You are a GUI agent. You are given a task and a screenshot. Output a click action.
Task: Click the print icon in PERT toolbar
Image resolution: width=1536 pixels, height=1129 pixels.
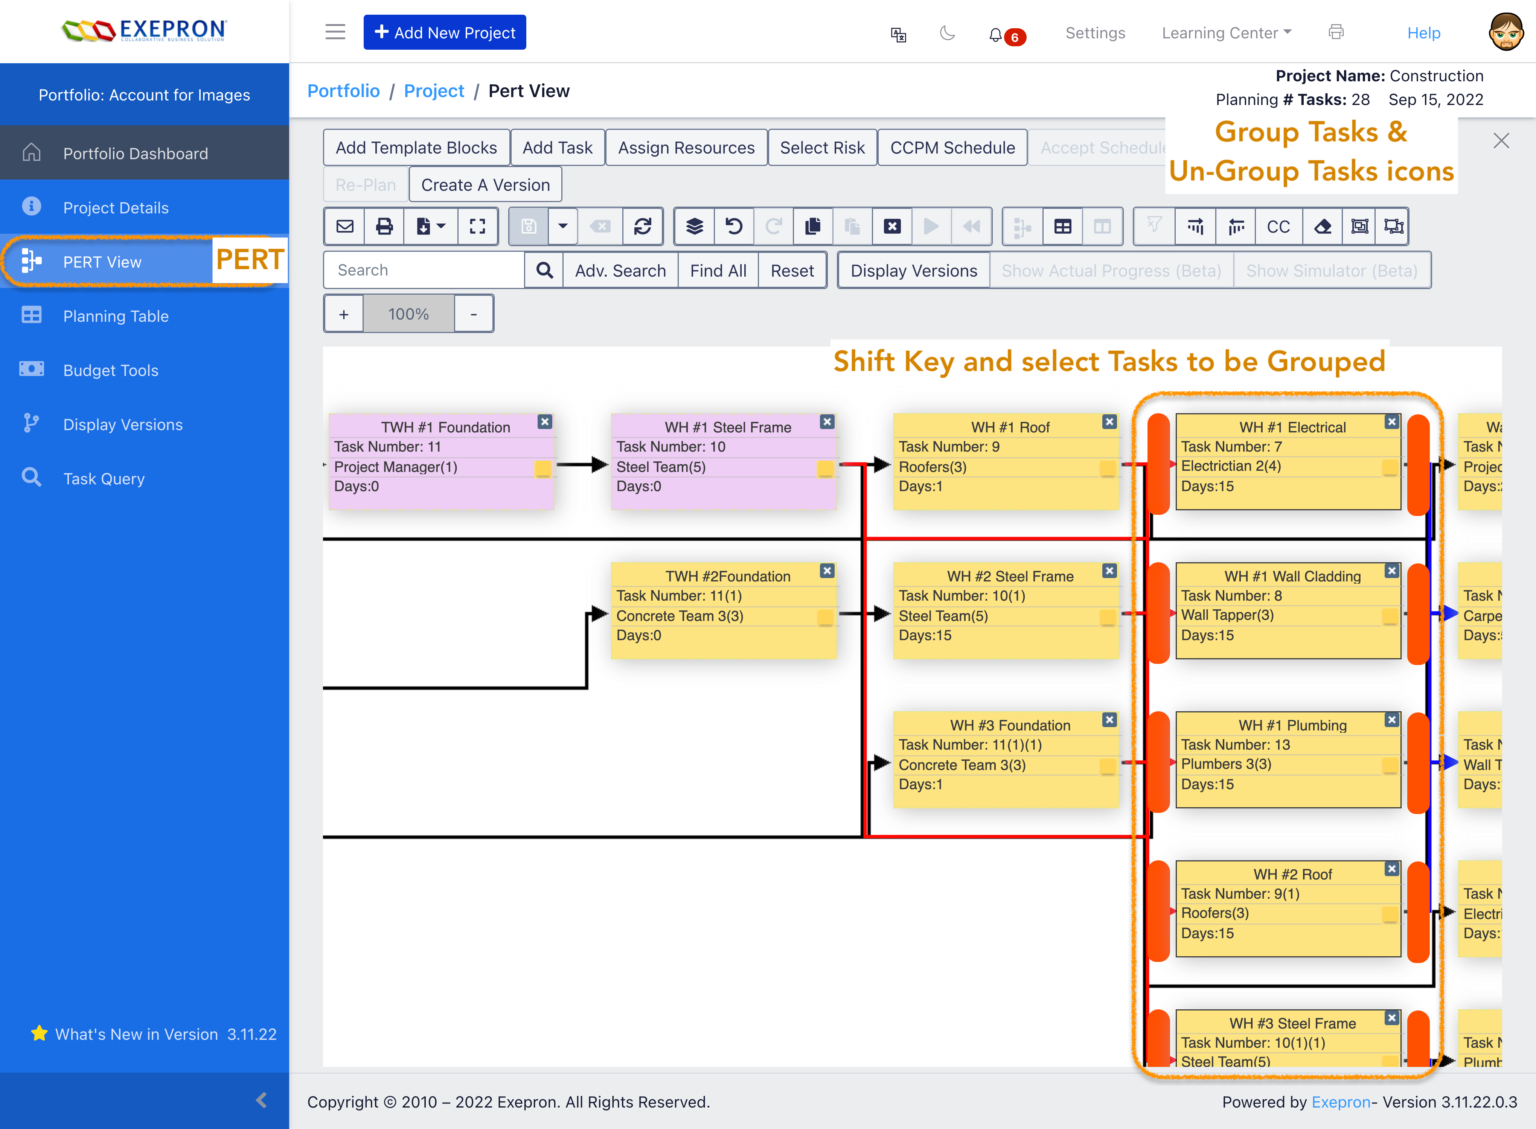(x=384, y=227)
